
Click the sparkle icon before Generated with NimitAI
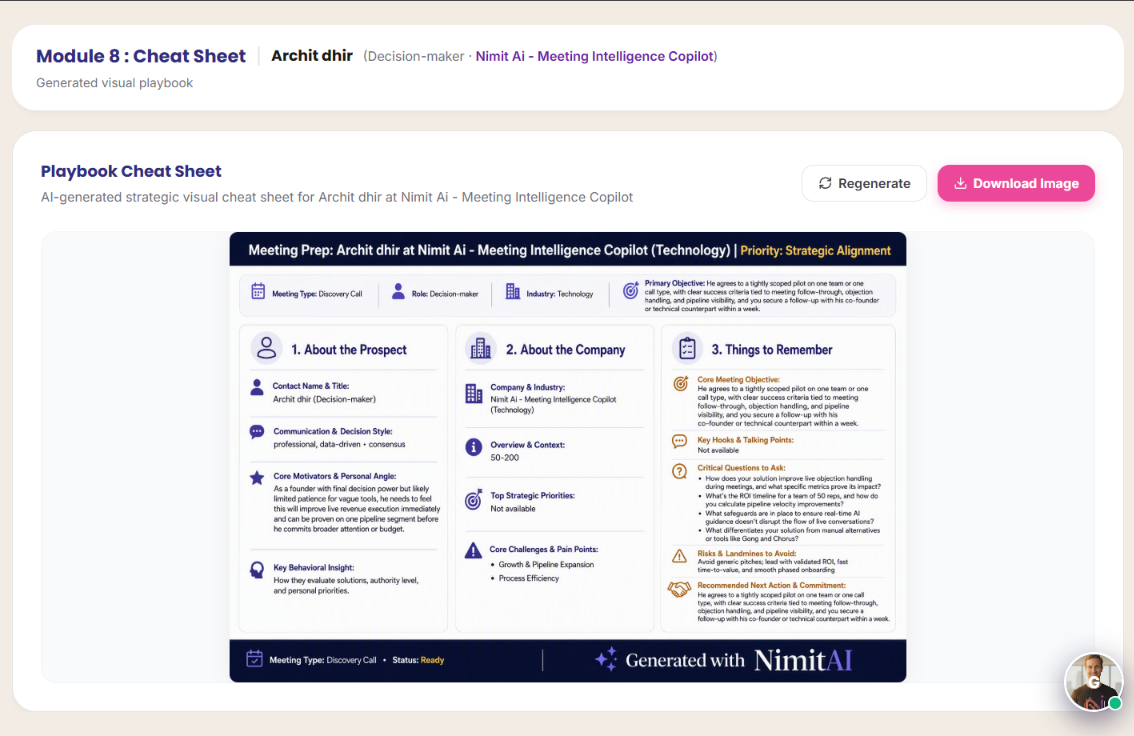click(606, 659)
